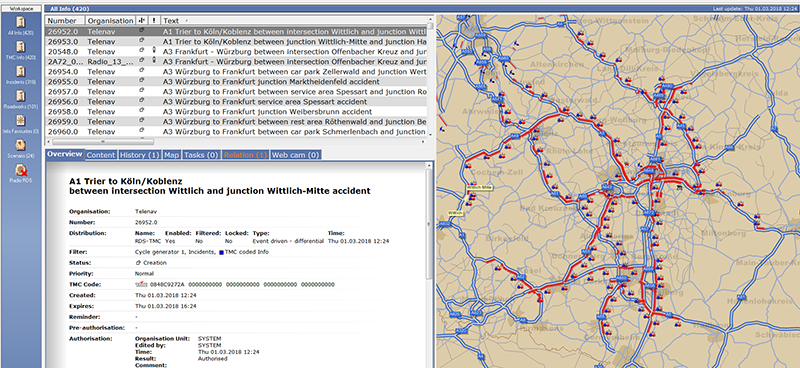Switch to the Web cam (0) tab
Screen dimensions: 800x368
295,155
